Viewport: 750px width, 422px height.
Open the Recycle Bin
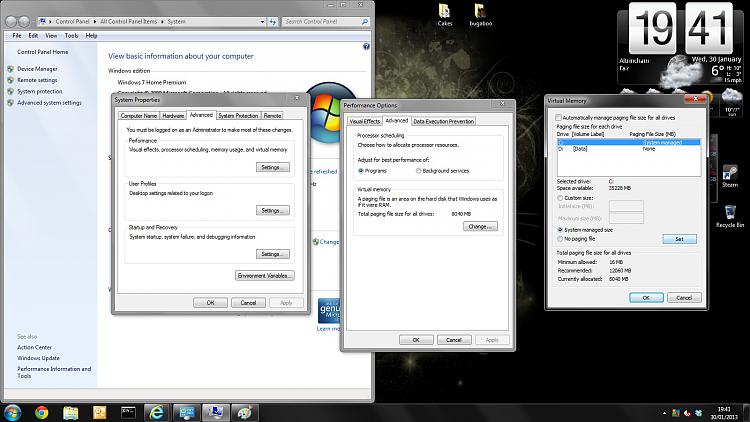tap(730, 216)
